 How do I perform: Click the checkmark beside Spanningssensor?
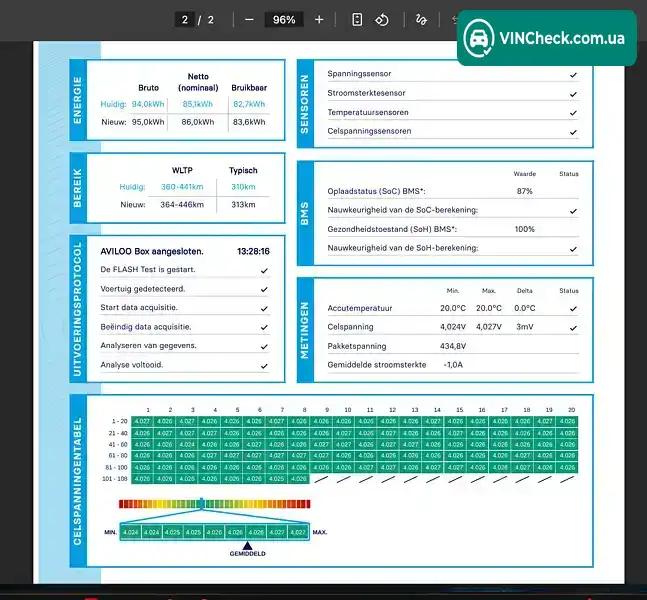click(573, 75)
